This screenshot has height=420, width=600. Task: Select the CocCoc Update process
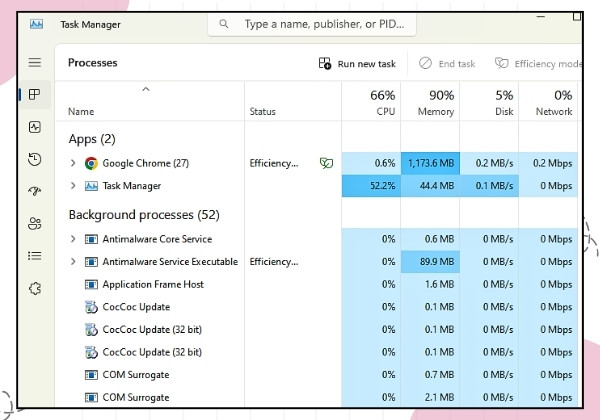pos(136,307)
